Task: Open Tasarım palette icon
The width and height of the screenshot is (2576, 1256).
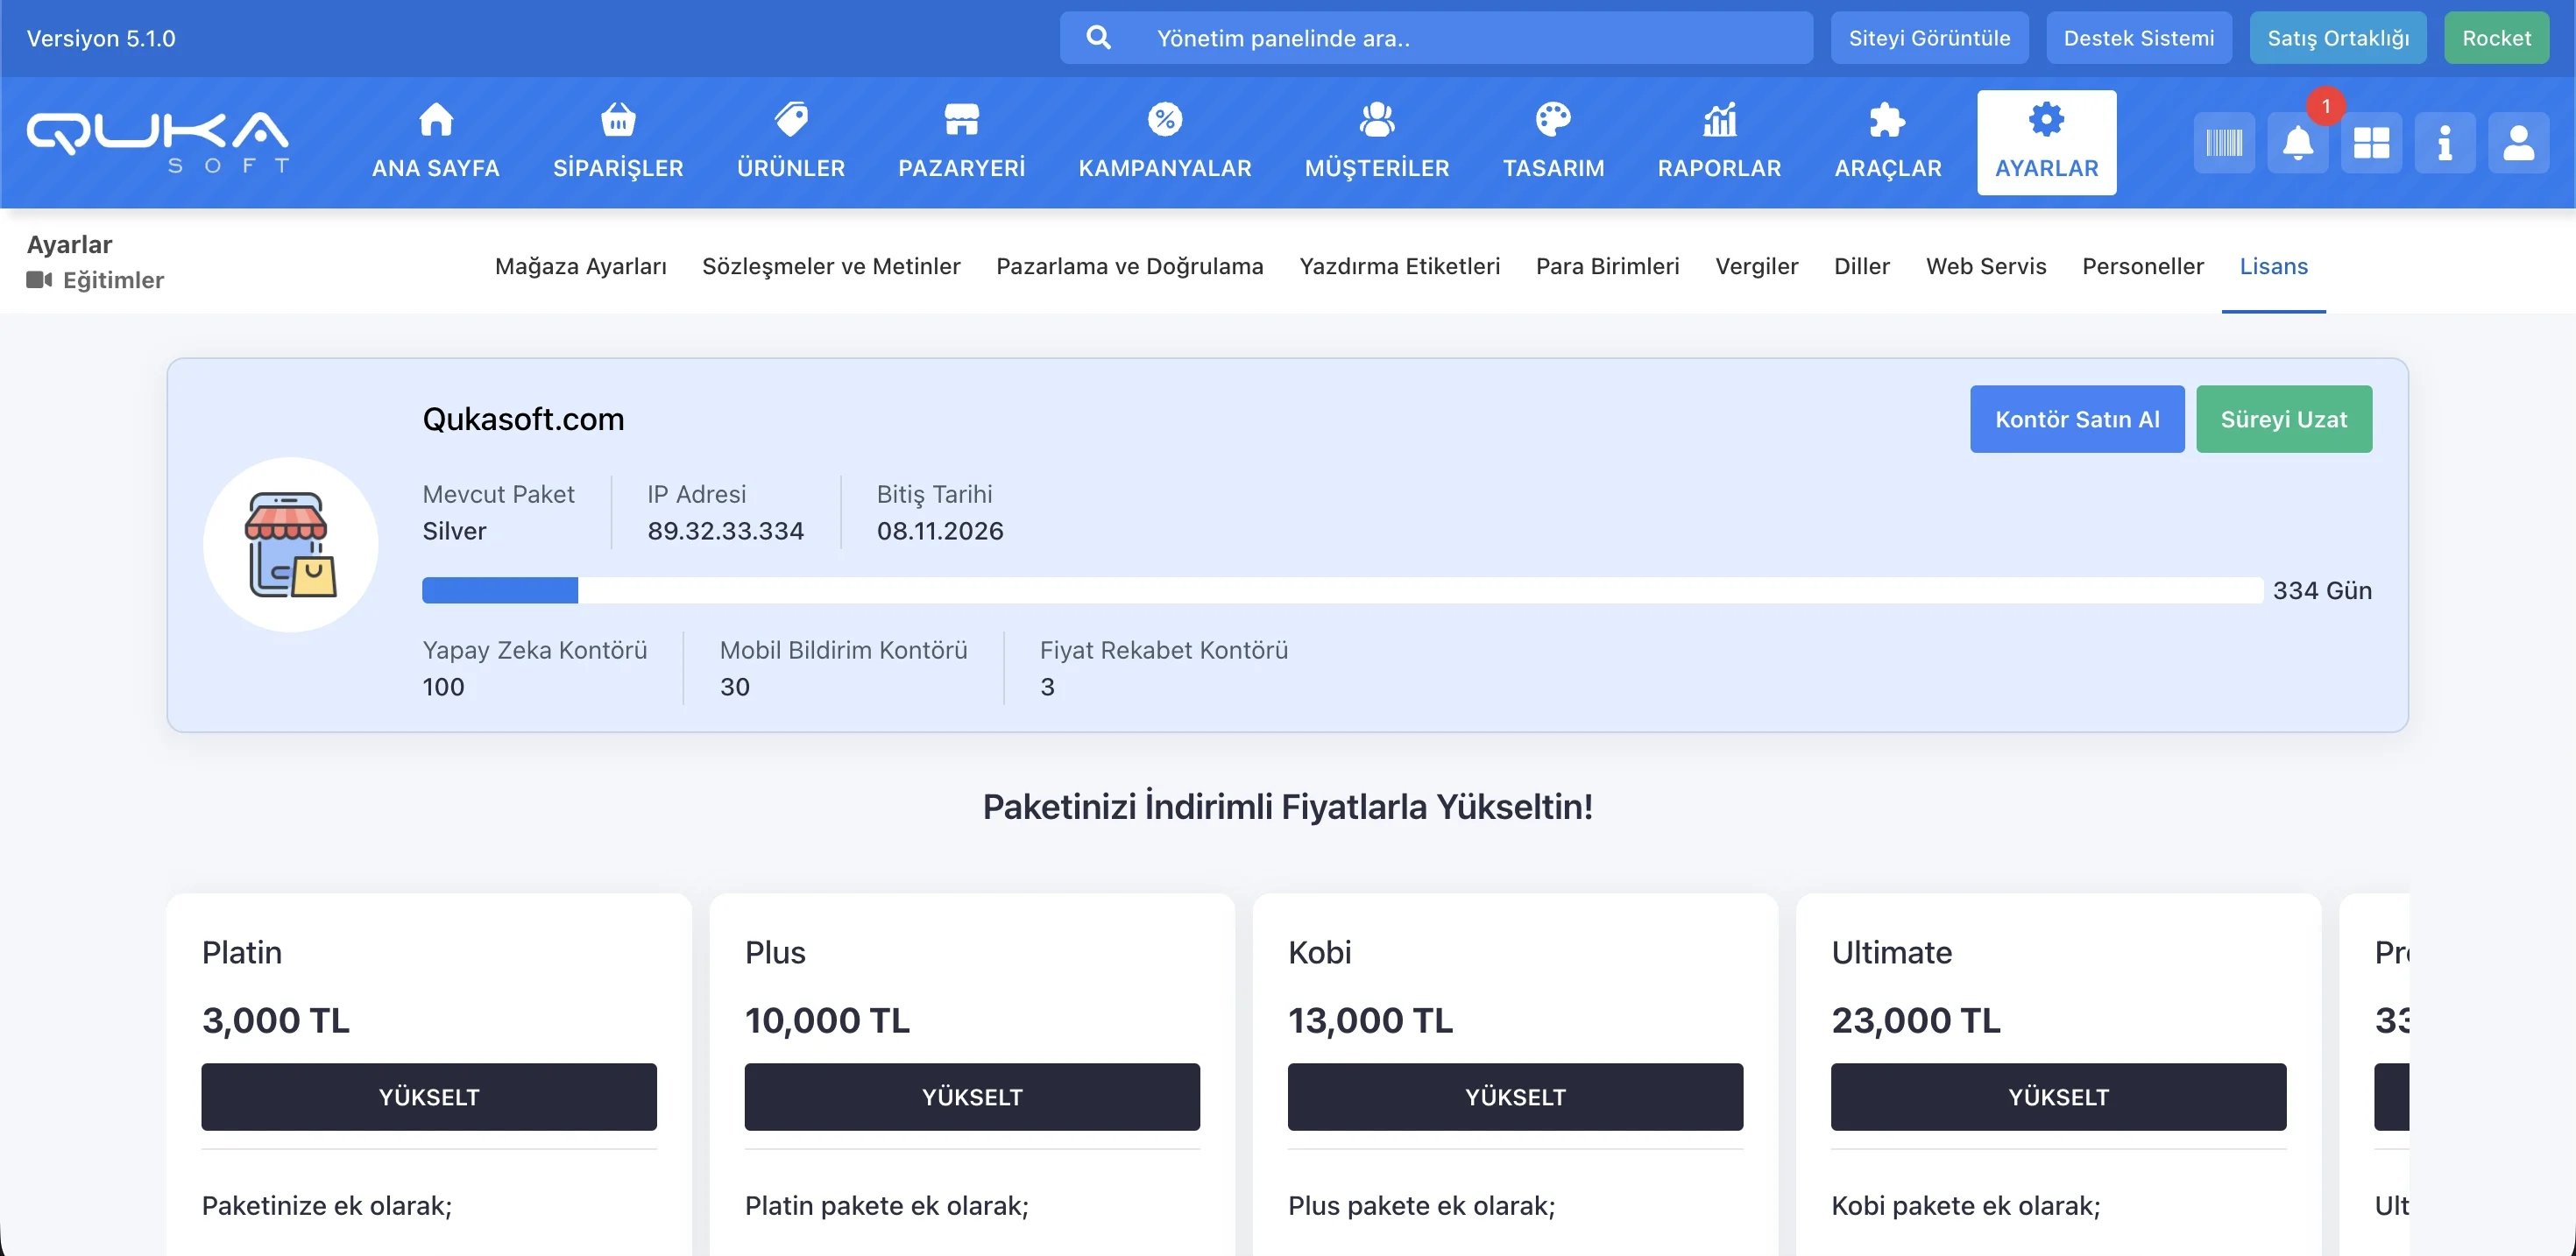Action: [1553, 120]
